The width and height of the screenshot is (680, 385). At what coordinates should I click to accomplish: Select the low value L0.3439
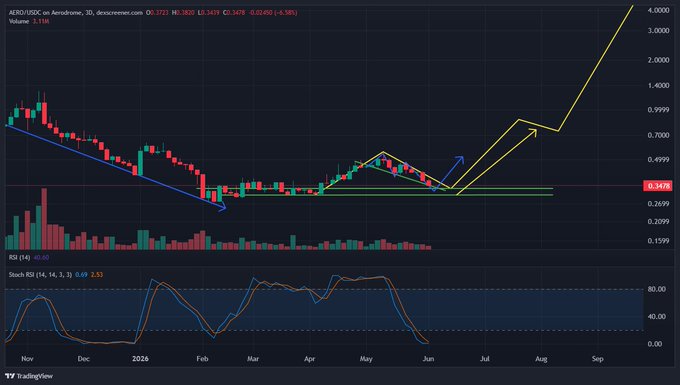coord(209,13)
